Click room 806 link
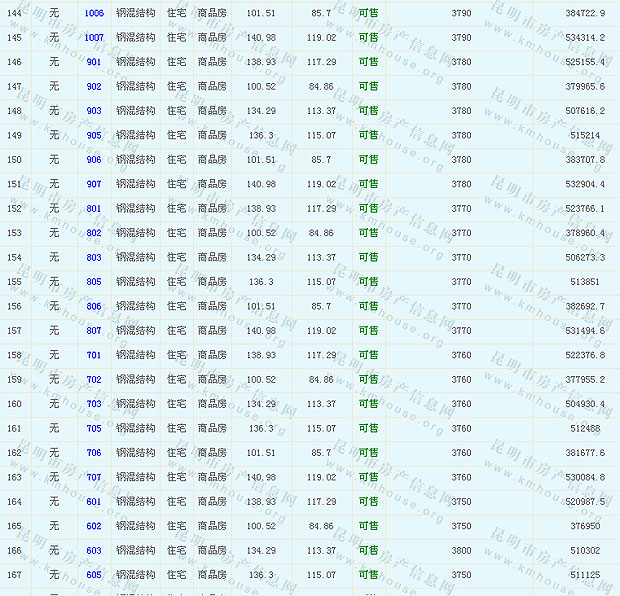This screenshot has height=596, width=620. pyautogui.click(x=94, y=306)
